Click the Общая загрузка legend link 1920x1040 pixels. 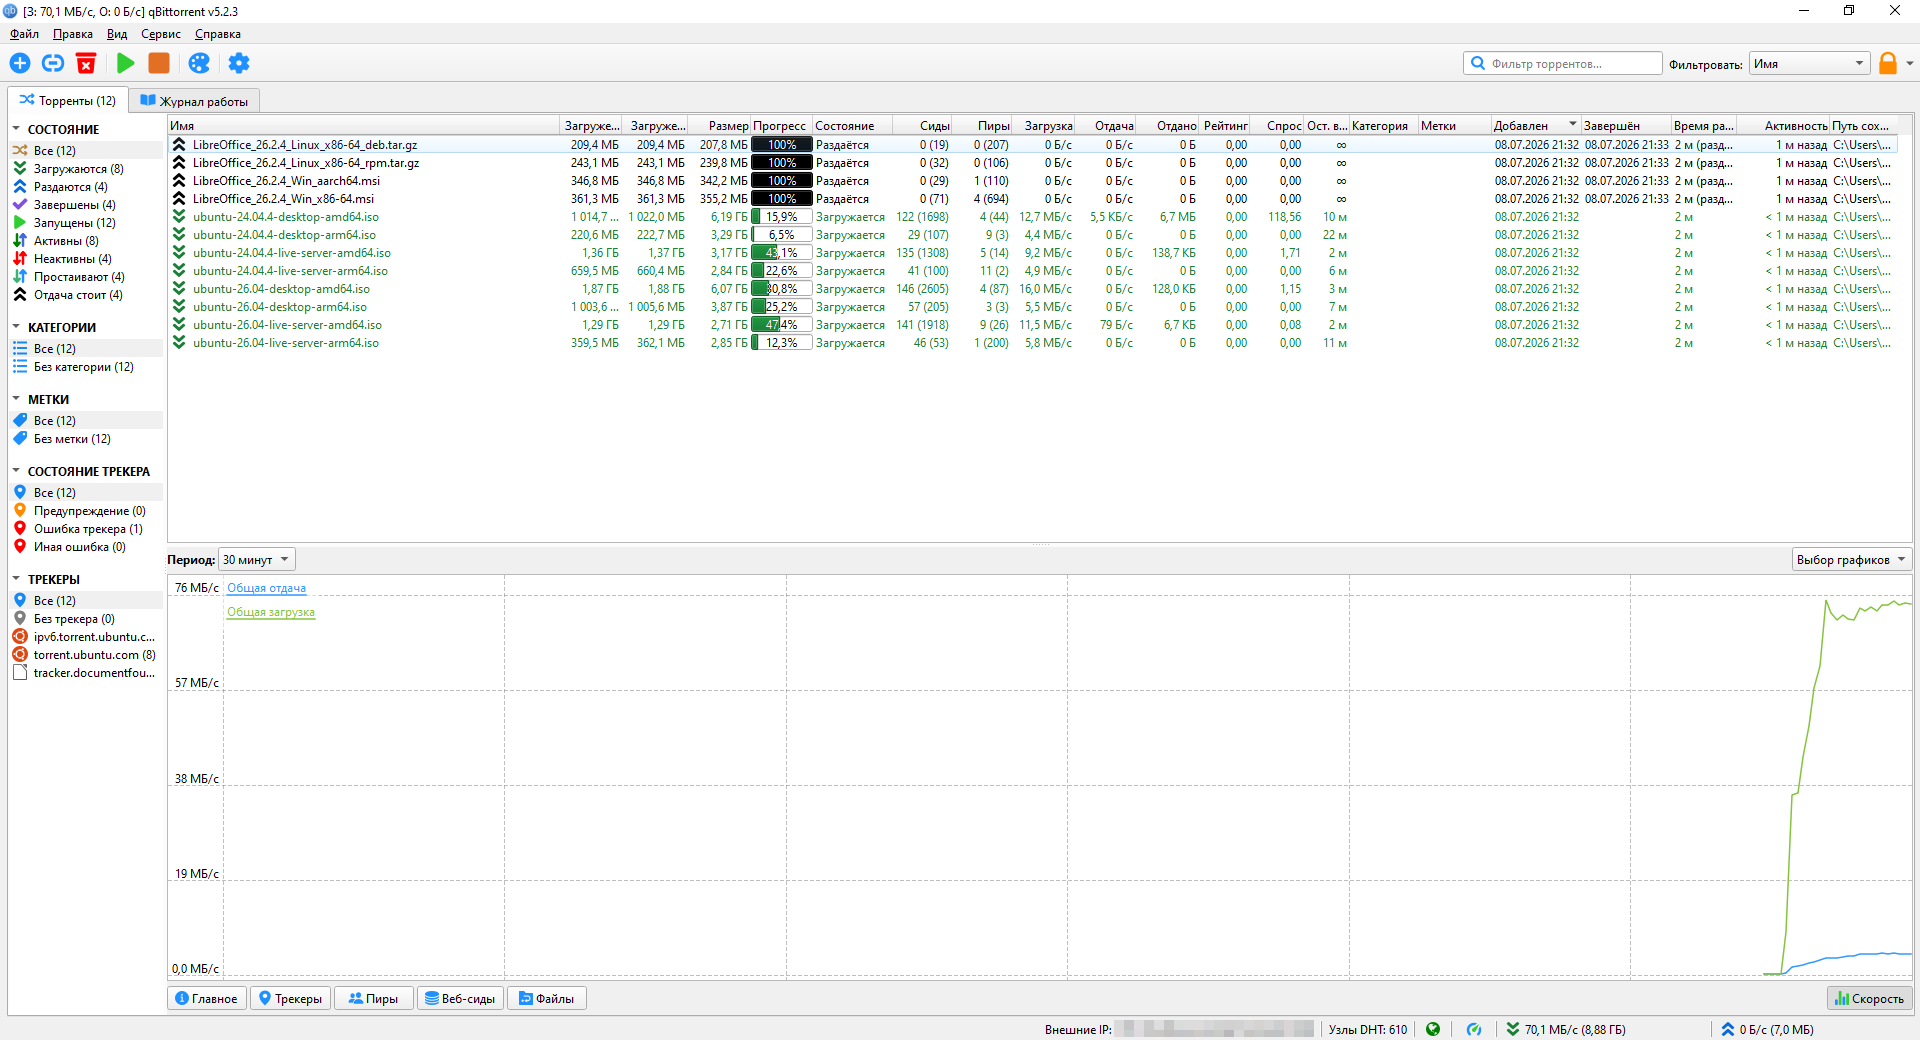point(271,612)
